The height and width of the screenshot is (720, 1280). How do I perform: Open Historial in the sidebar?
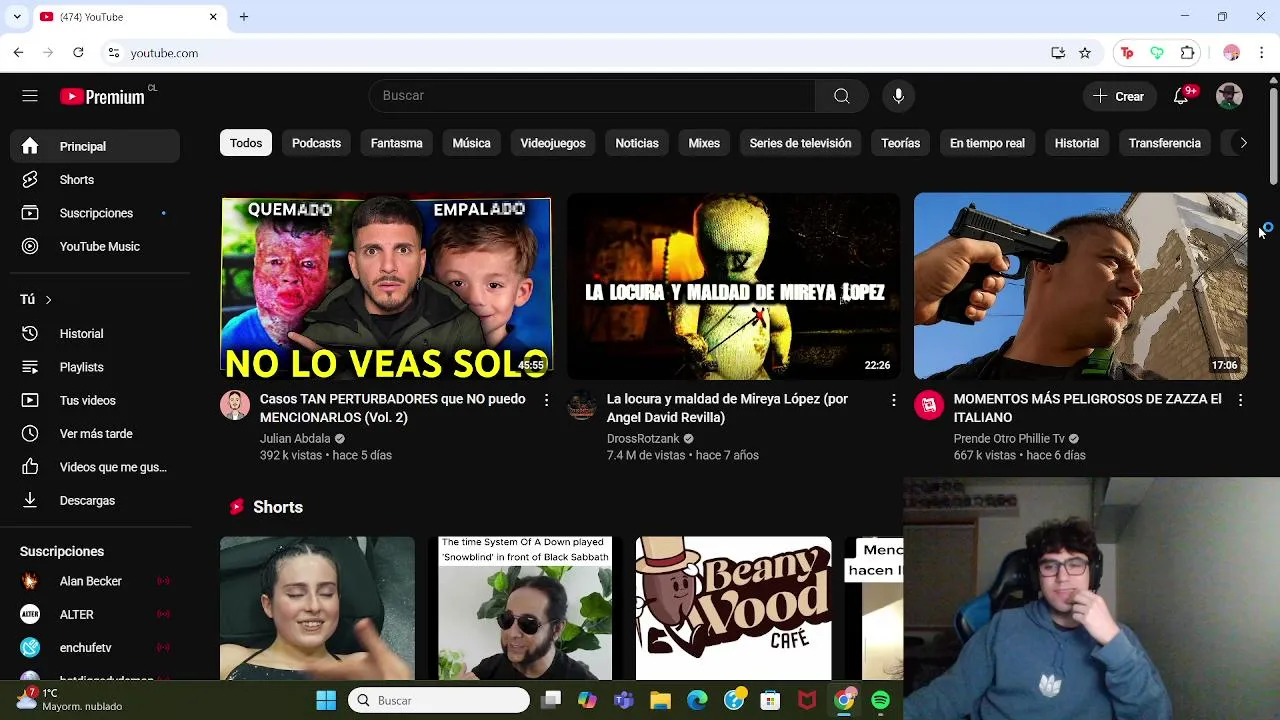click(x=96, y=334)
